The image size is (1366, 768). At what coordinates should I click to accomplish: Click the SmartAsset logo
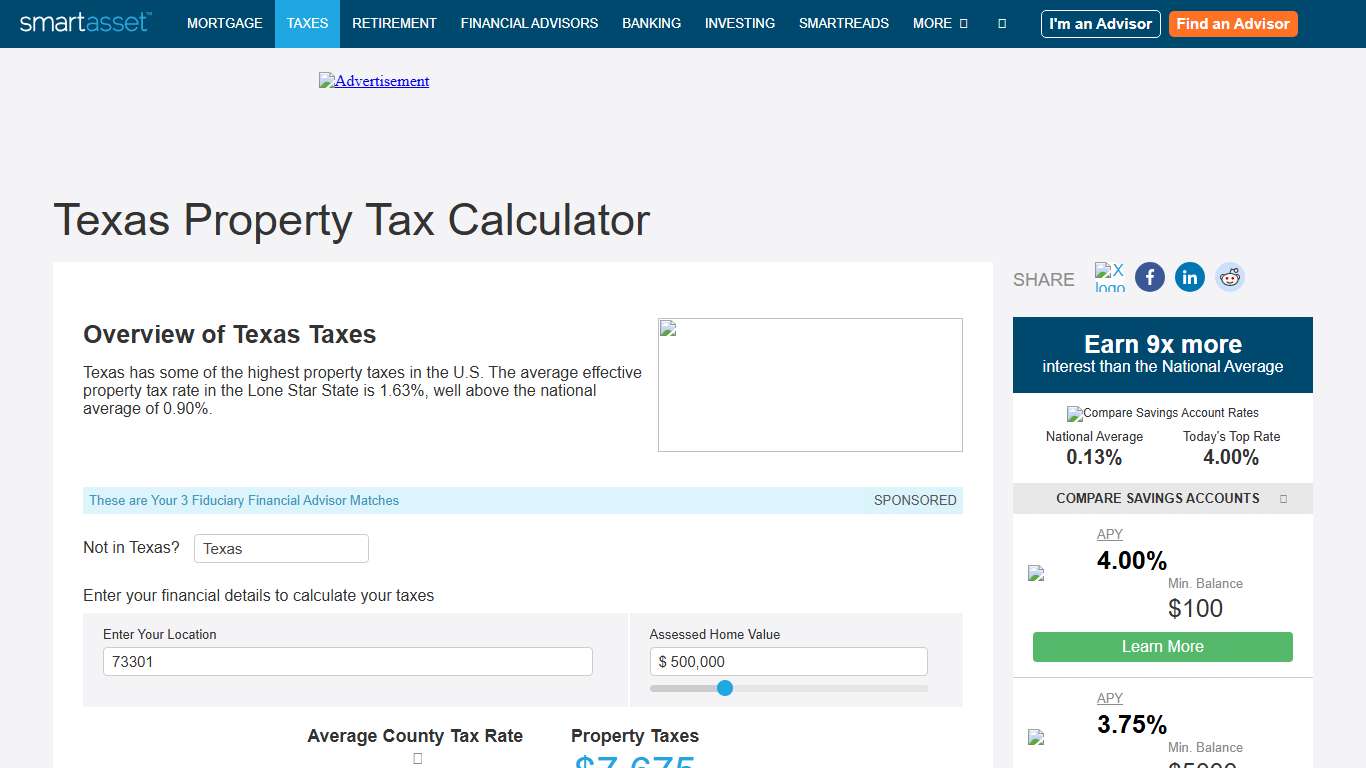(84, 23)
